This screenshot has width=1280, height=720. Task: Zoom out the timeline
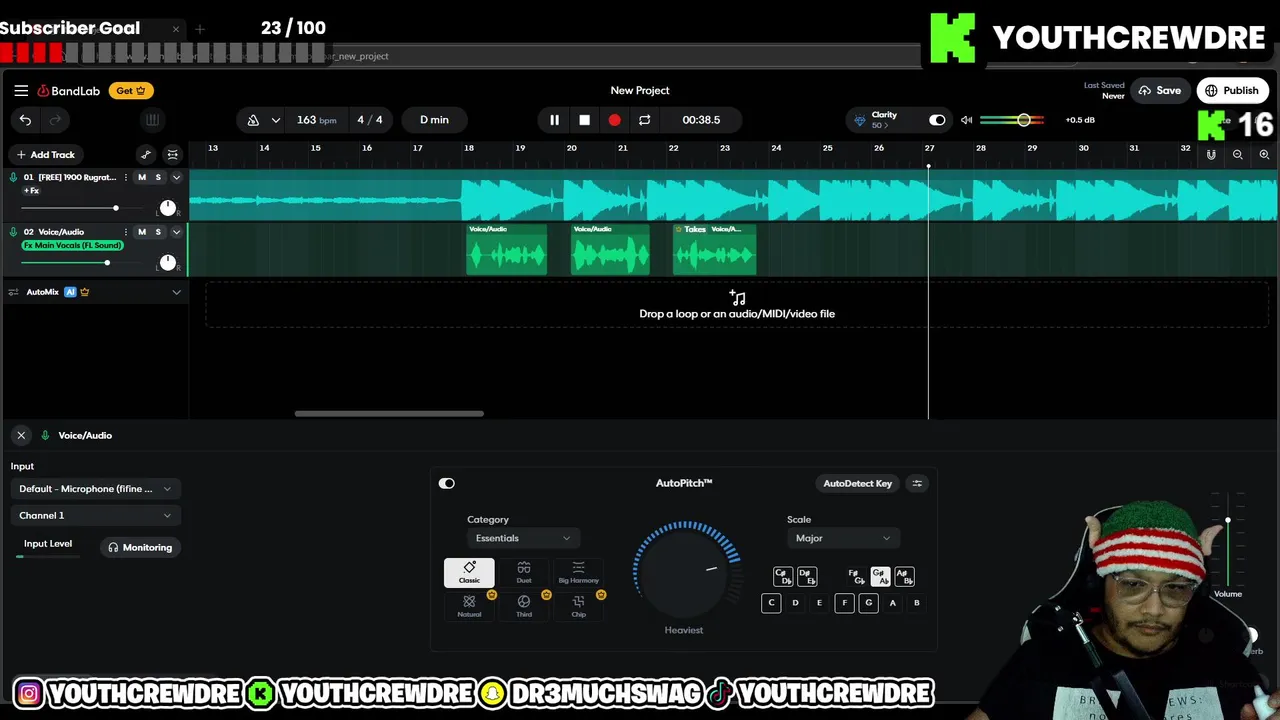coord(1237,155)
